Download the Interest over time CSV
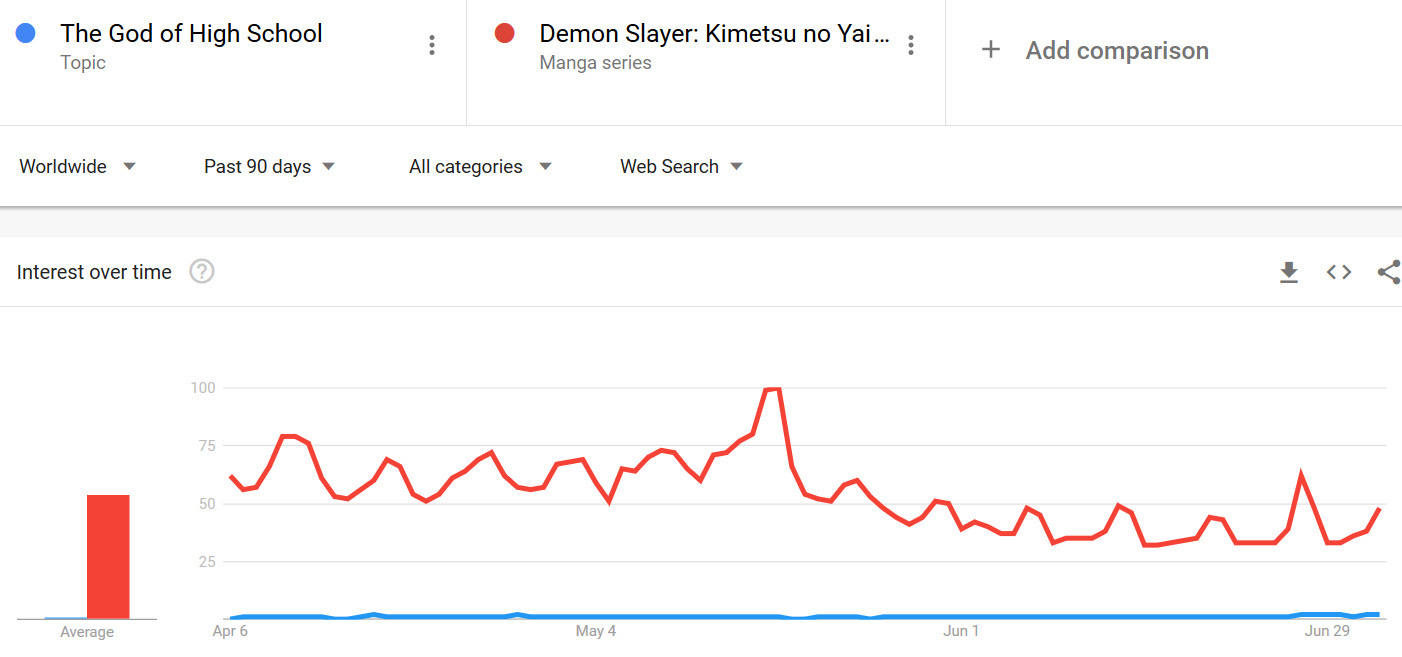 1289,272
